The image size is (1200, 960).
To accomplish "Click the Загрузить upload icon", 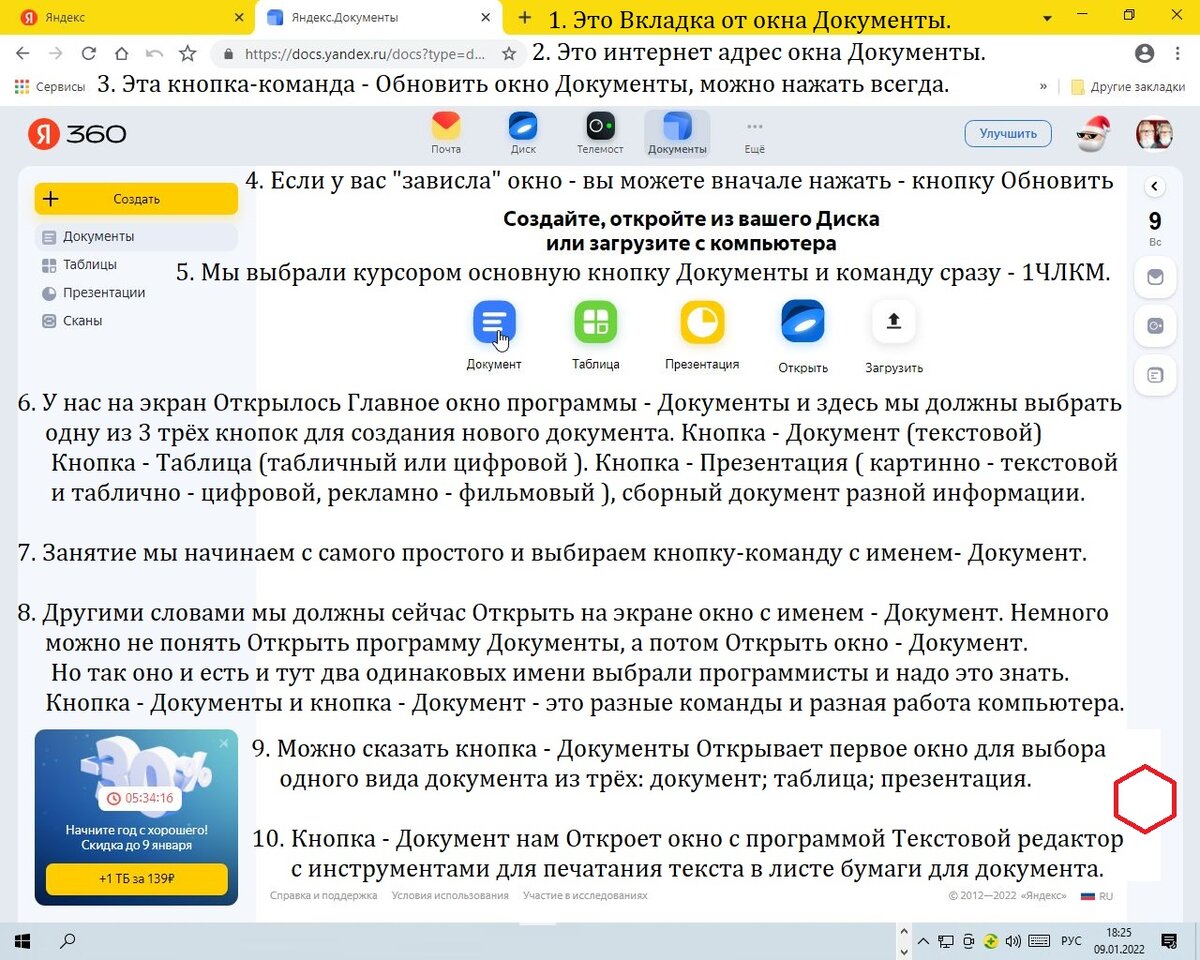I will 893,322.
